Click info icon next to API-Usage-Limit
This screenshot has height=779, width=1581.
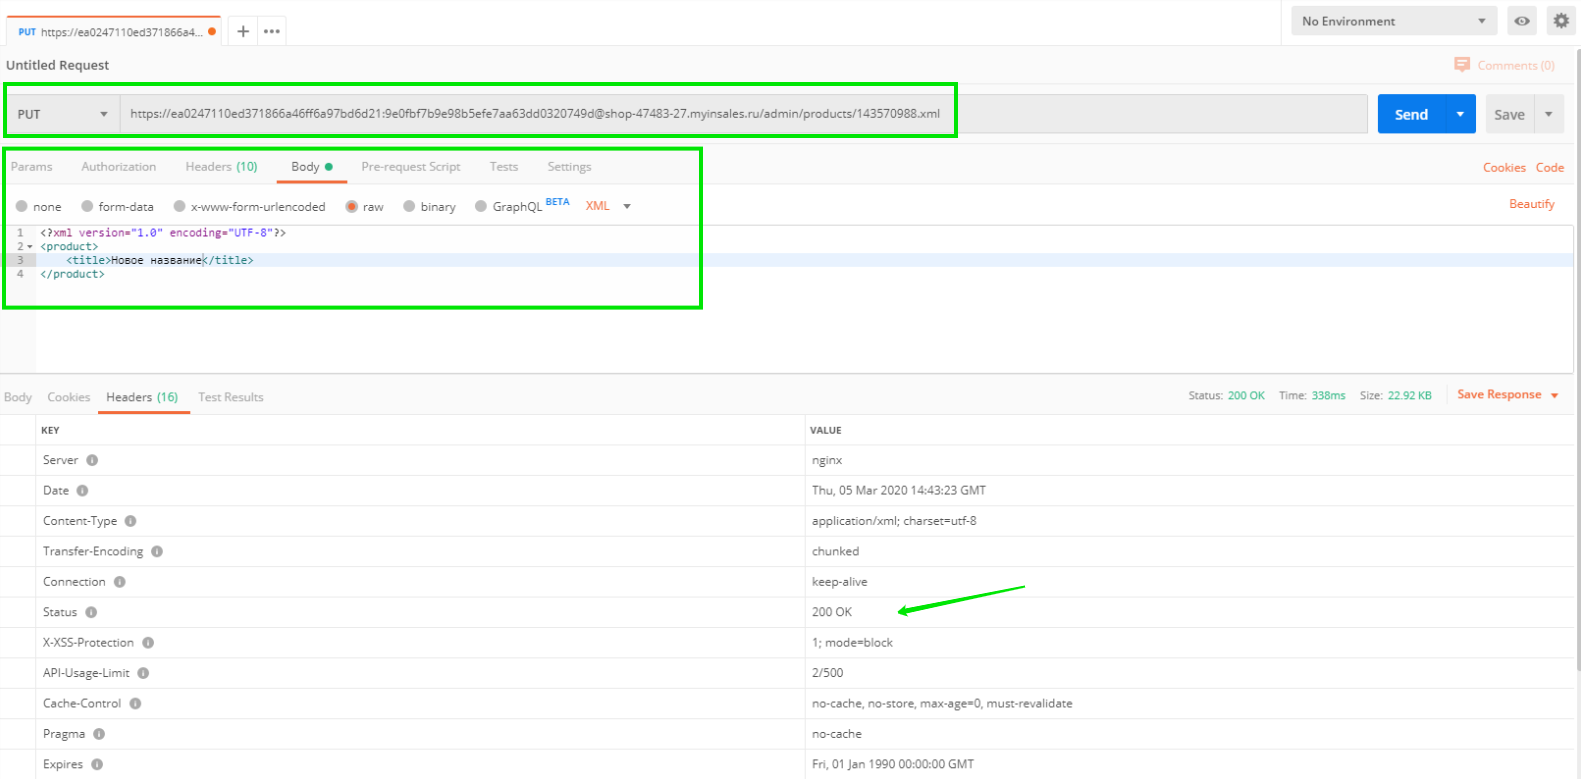(x=143, y=673)
